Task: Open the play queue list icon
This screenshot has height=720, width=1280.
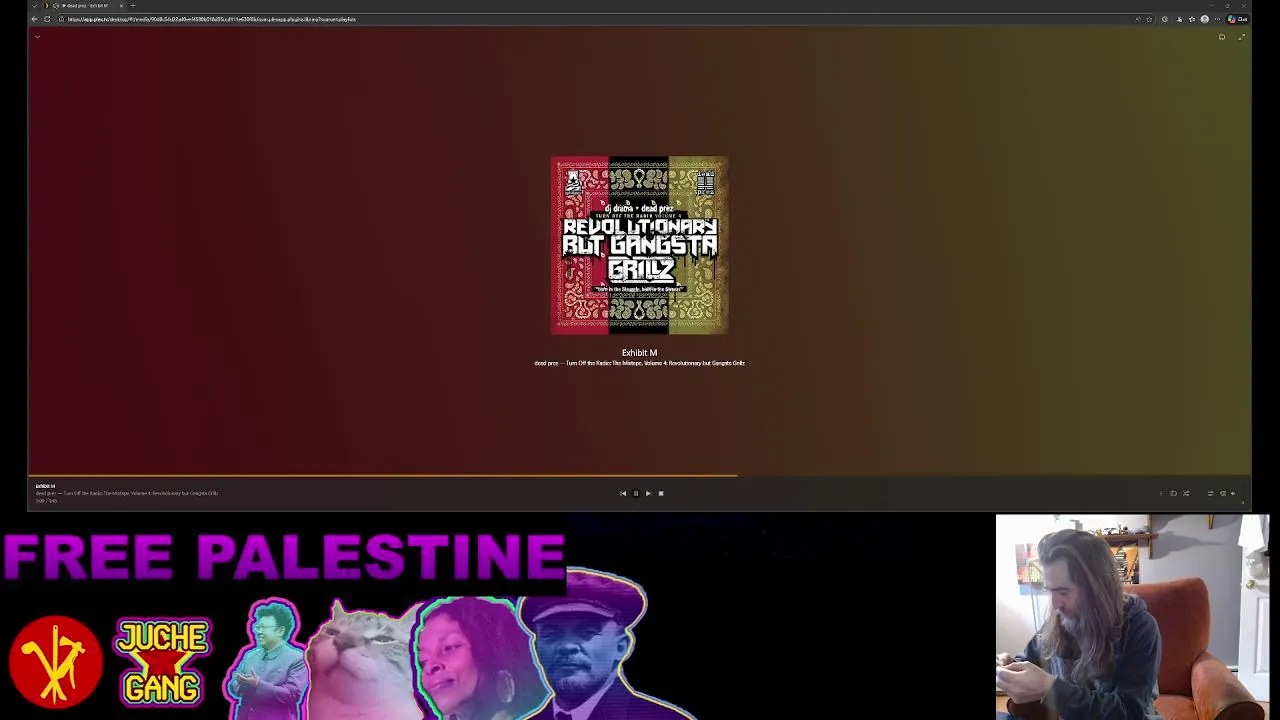Action: [x=1222, y=493]
